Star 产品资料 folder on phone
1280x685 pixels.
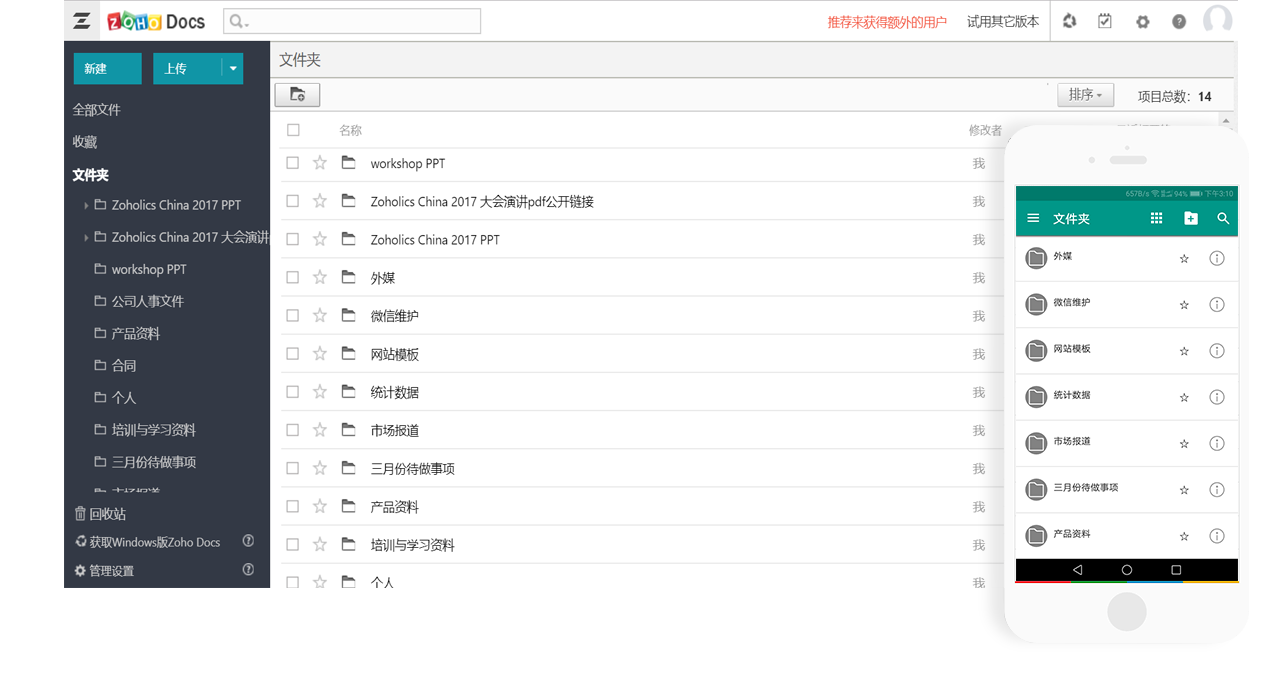coord(1184,537)
